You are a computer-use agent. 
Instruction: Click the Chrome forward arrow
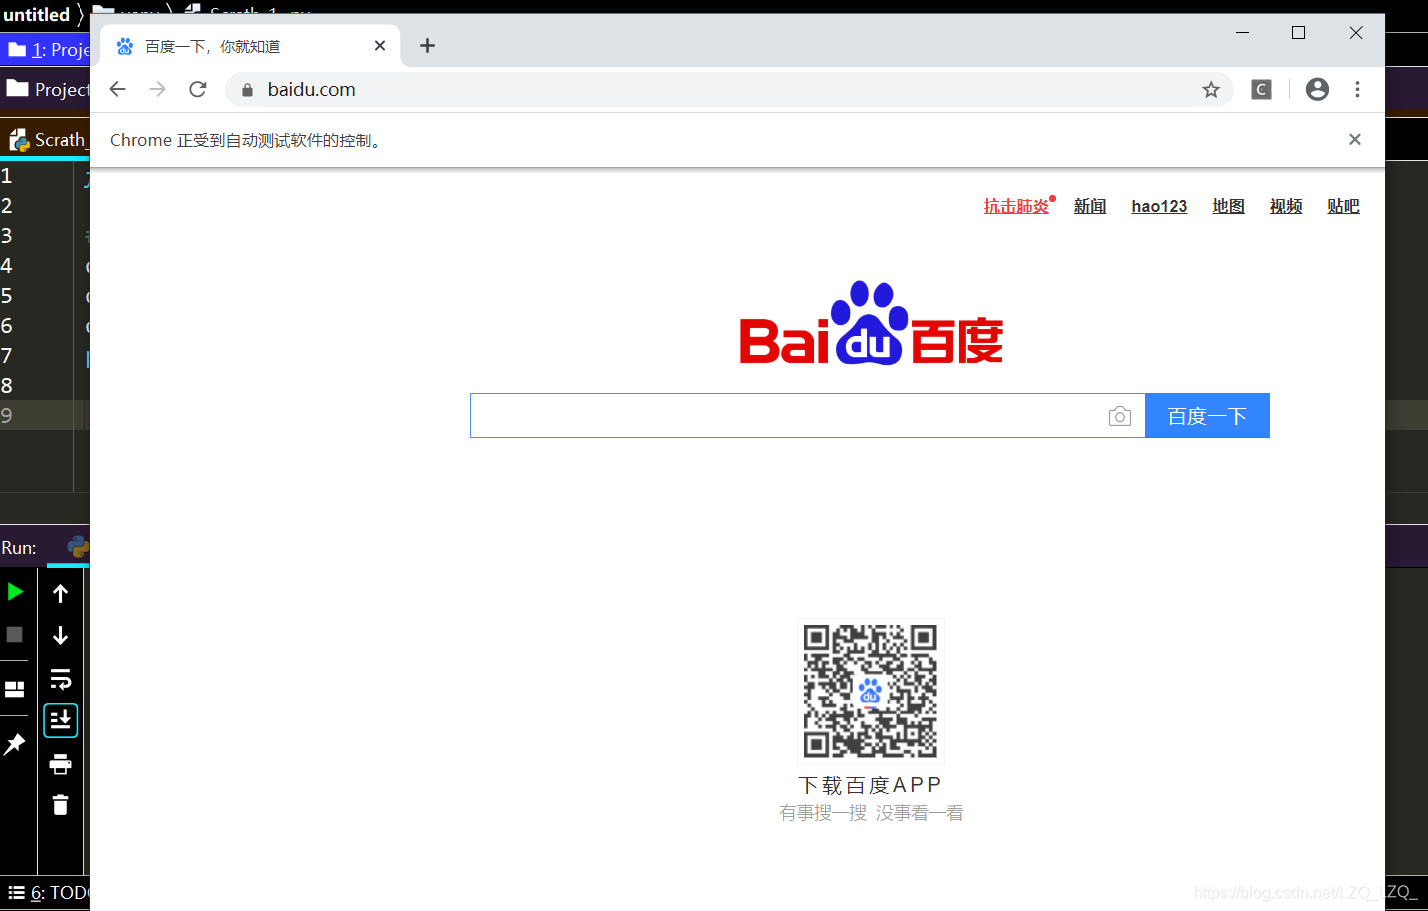(x=158, y=89)
